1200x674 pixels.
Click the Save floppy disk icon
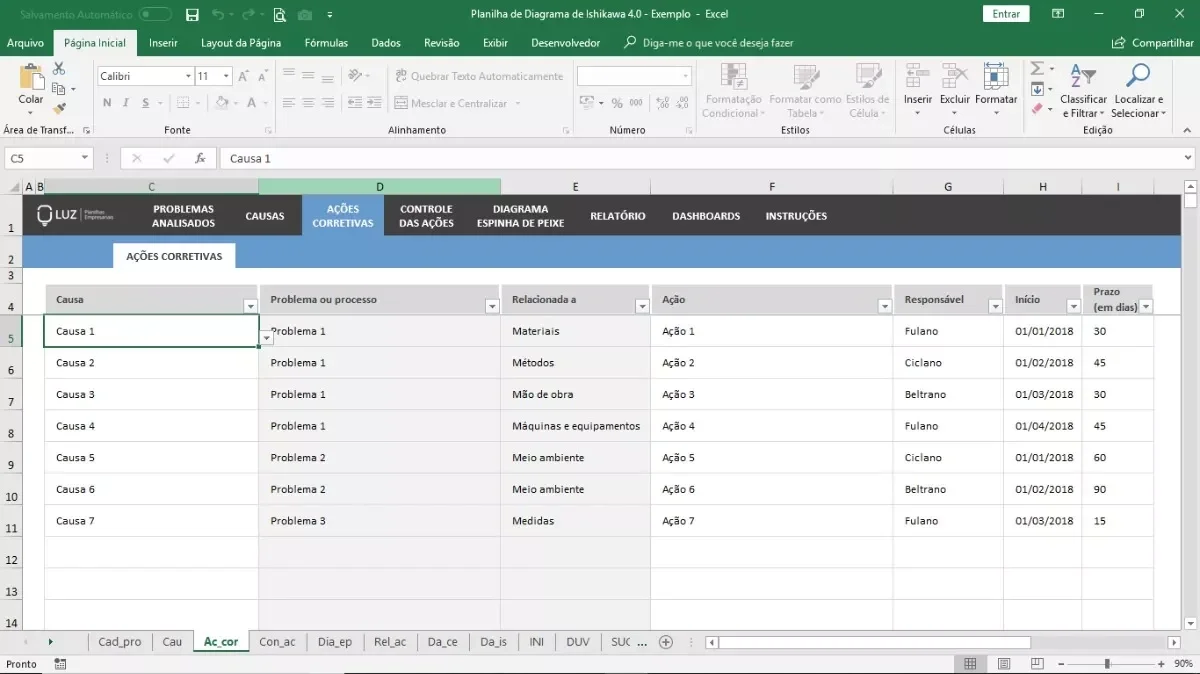pyautogui.click(x=192, y=14)
